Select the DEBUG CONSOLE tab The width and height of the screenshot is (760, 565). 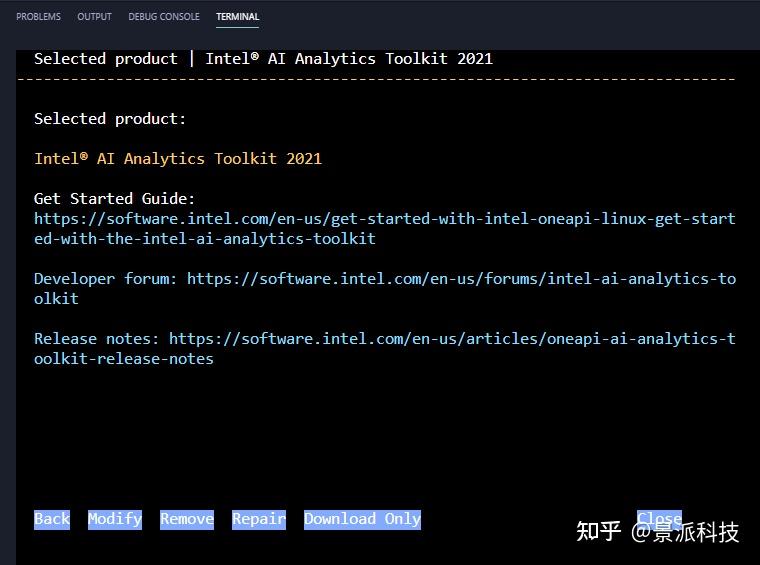pos(164,17)
